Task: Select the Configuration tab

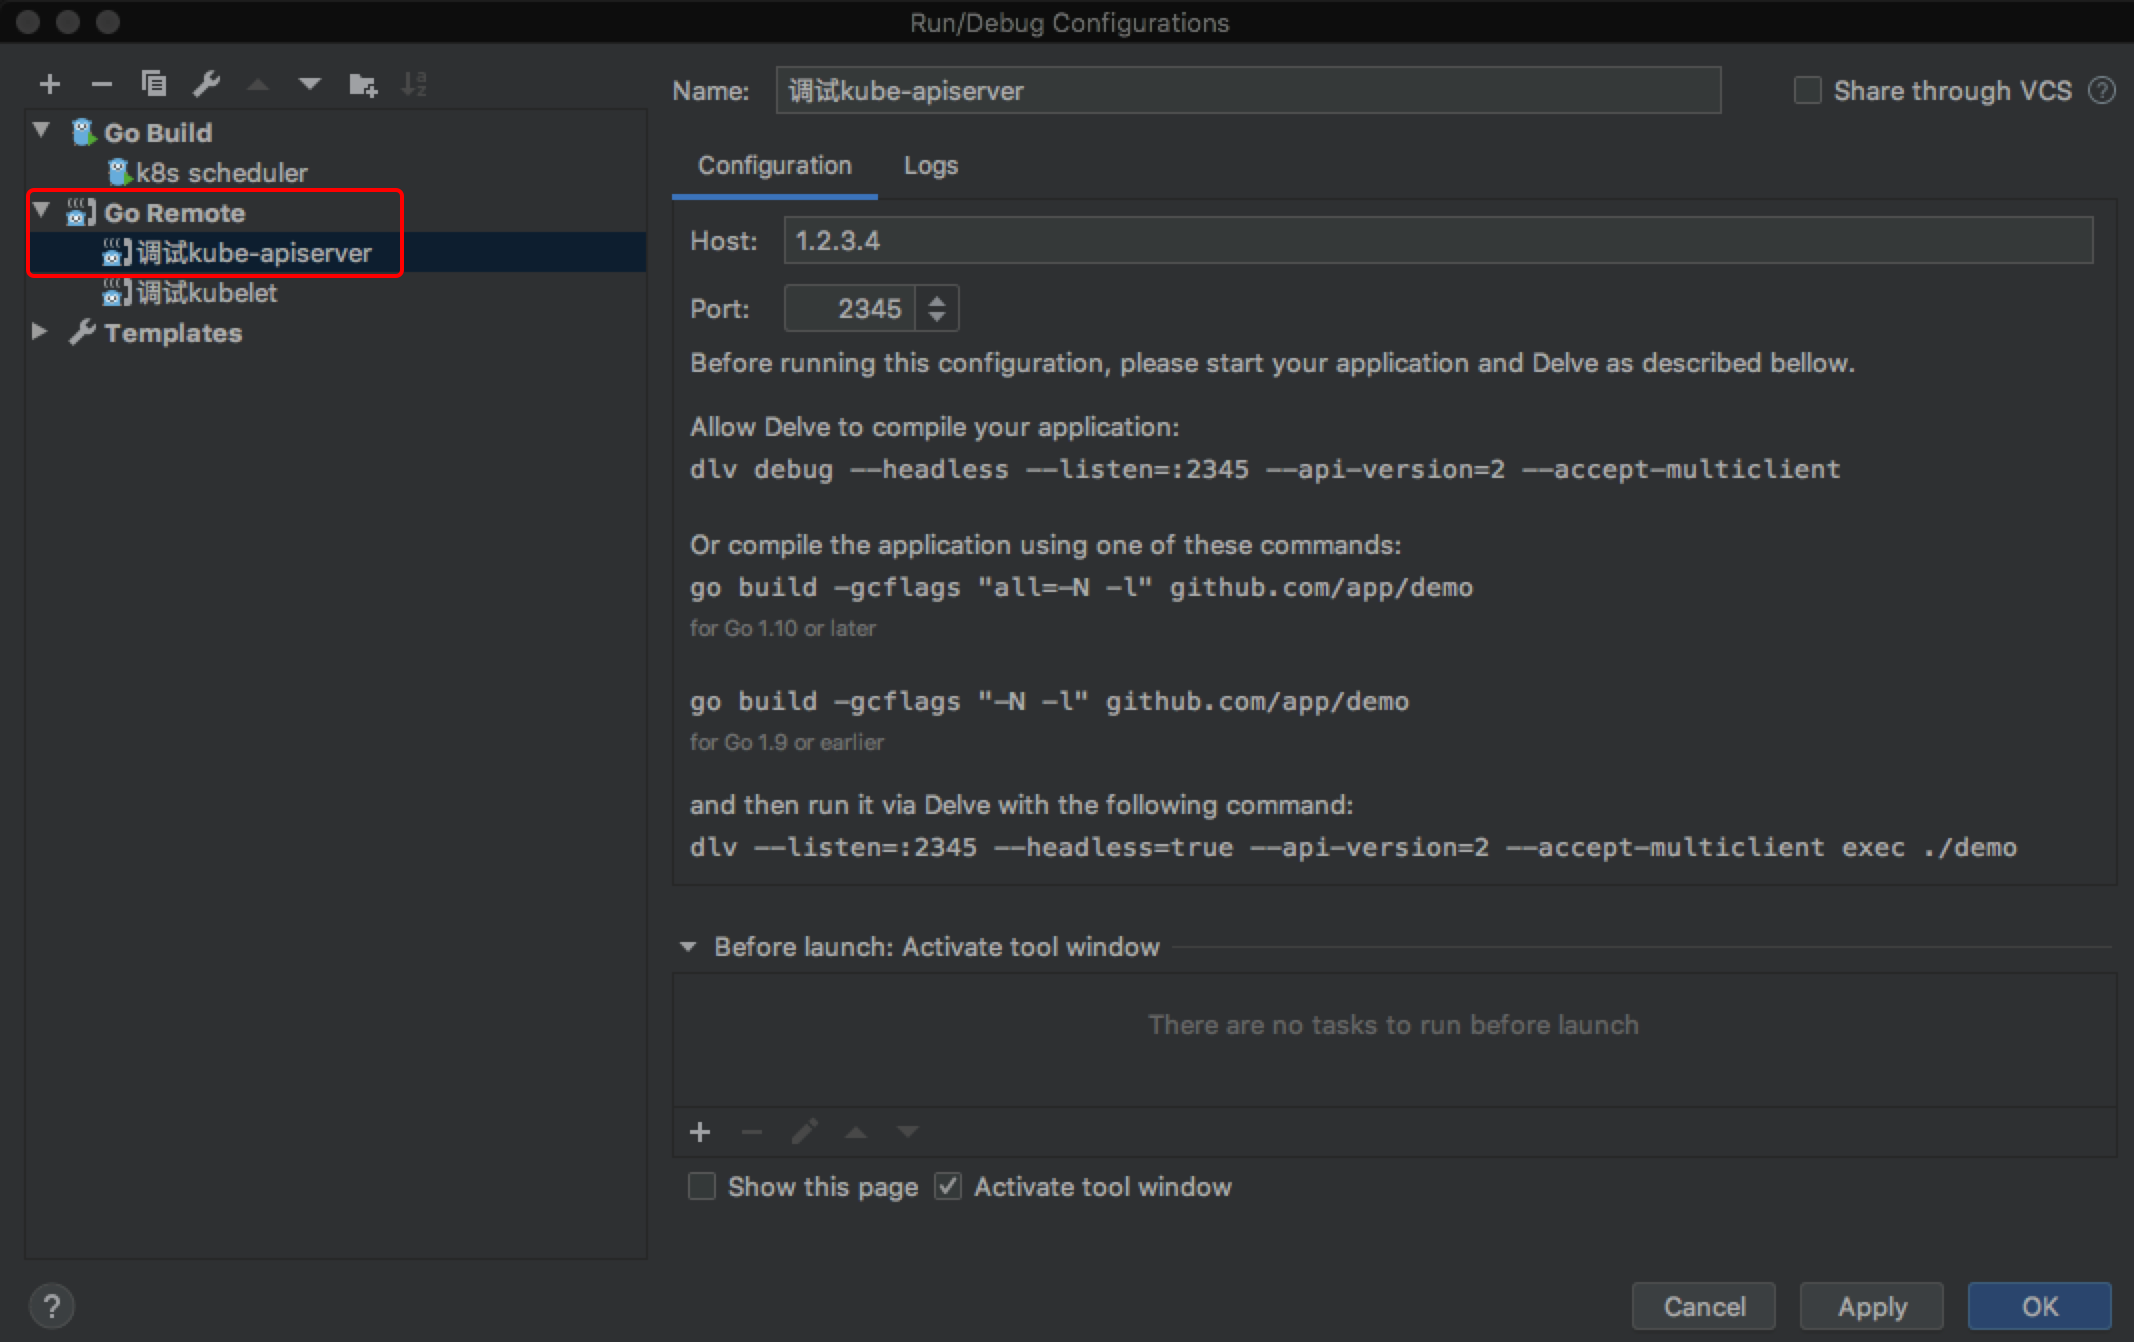Action: [774, 166]
